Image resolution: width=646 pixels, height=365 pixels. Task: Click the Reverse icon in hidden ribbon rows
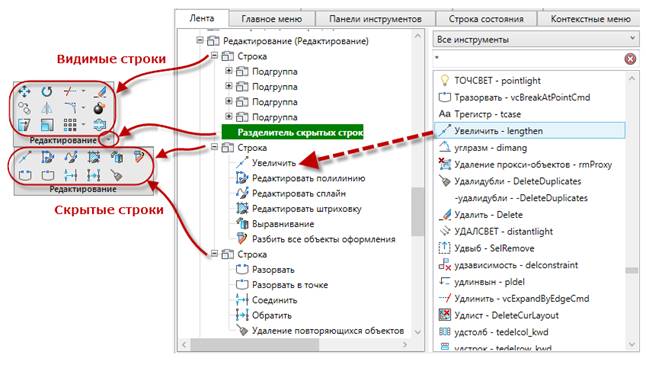coord(94,175)
